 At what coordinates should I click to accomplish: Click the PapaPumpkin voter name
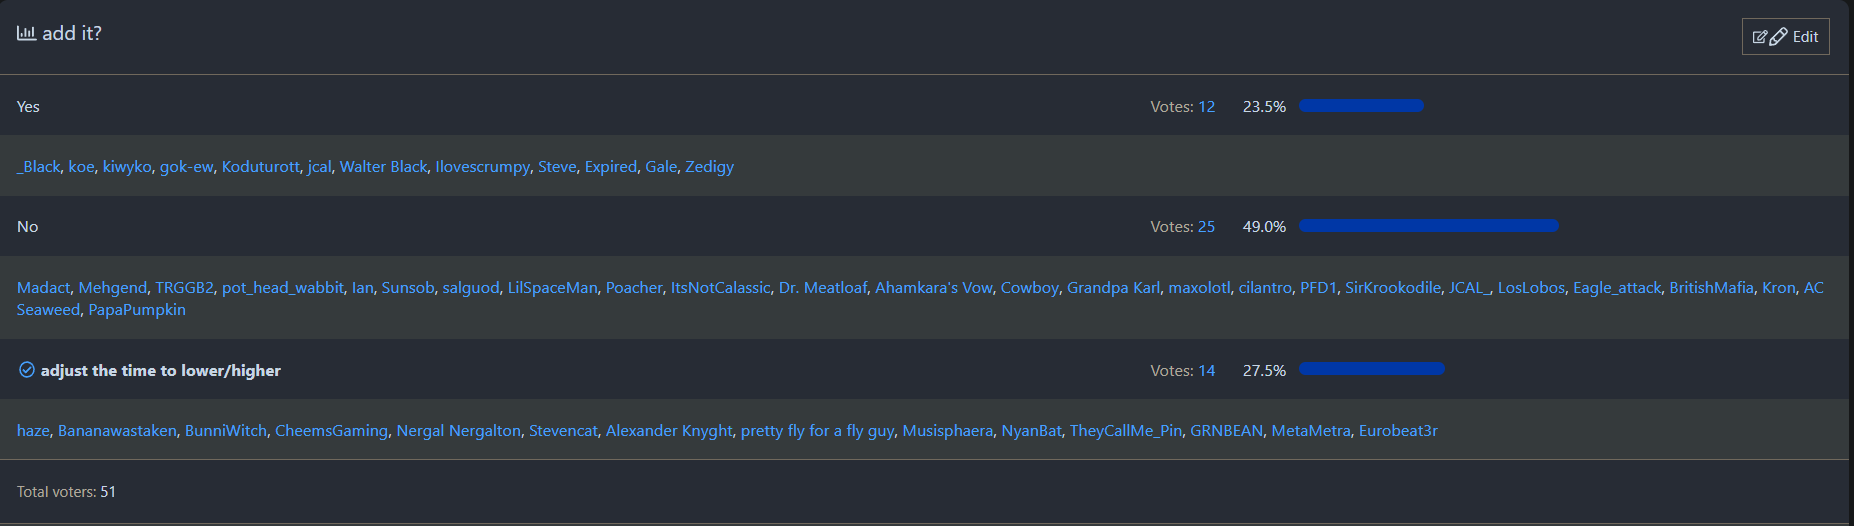tap(137, 310)
